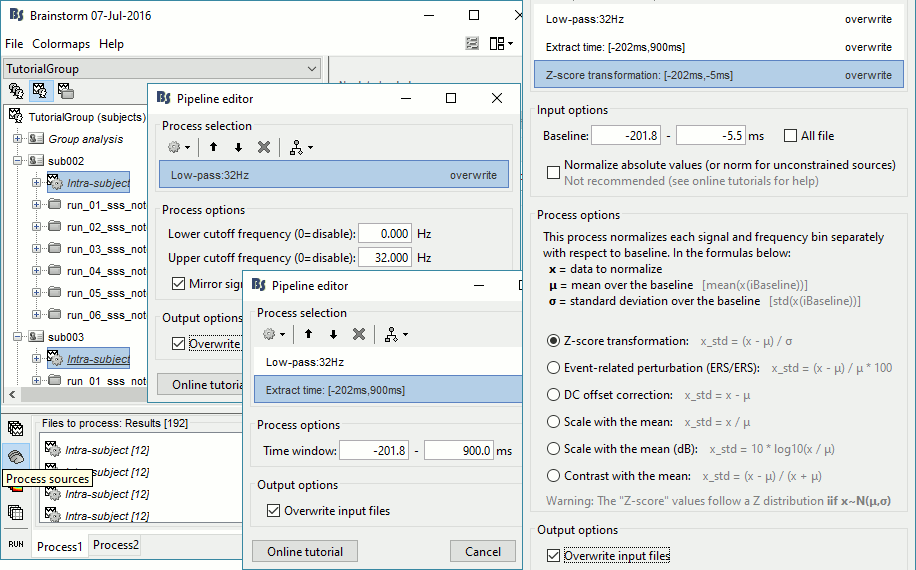The image size is (916, 570).
Task: Select Scale with the mean (dB) option
Action: coord(553,449)
